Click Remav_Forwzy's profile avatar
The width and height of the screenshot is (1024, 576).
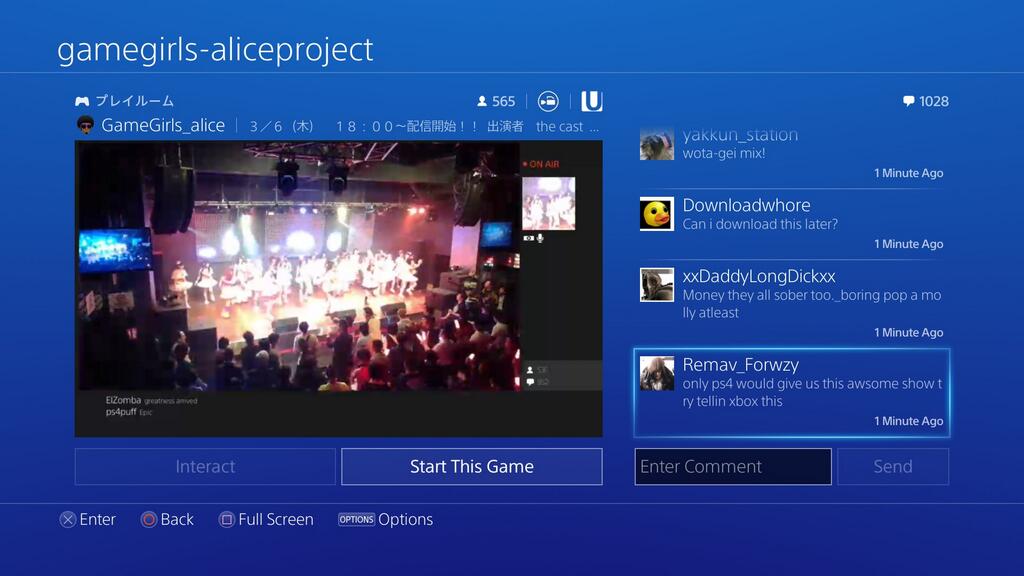click(x=656, y=373)
